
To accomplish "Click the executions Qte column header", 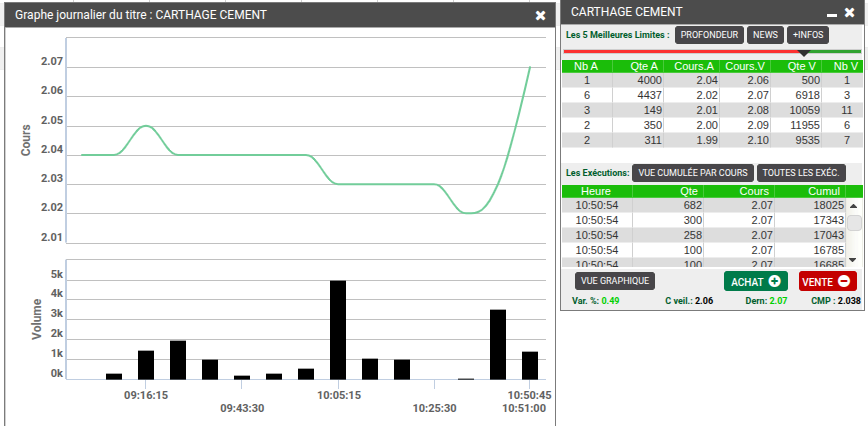I will 669,191.
